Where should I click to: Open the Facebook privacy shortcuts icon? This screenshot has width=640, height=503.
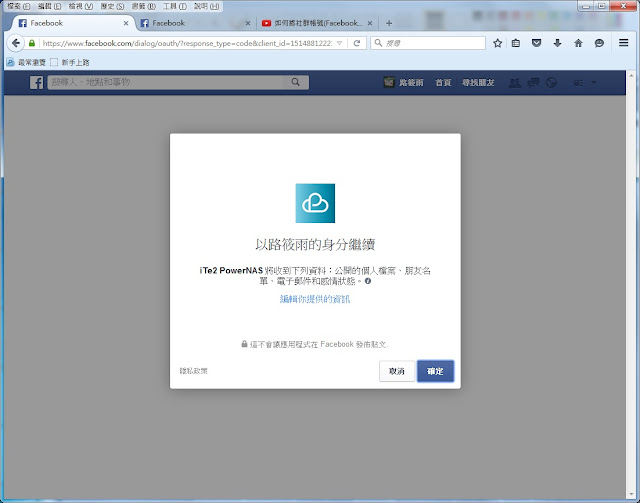click(578, 82)
